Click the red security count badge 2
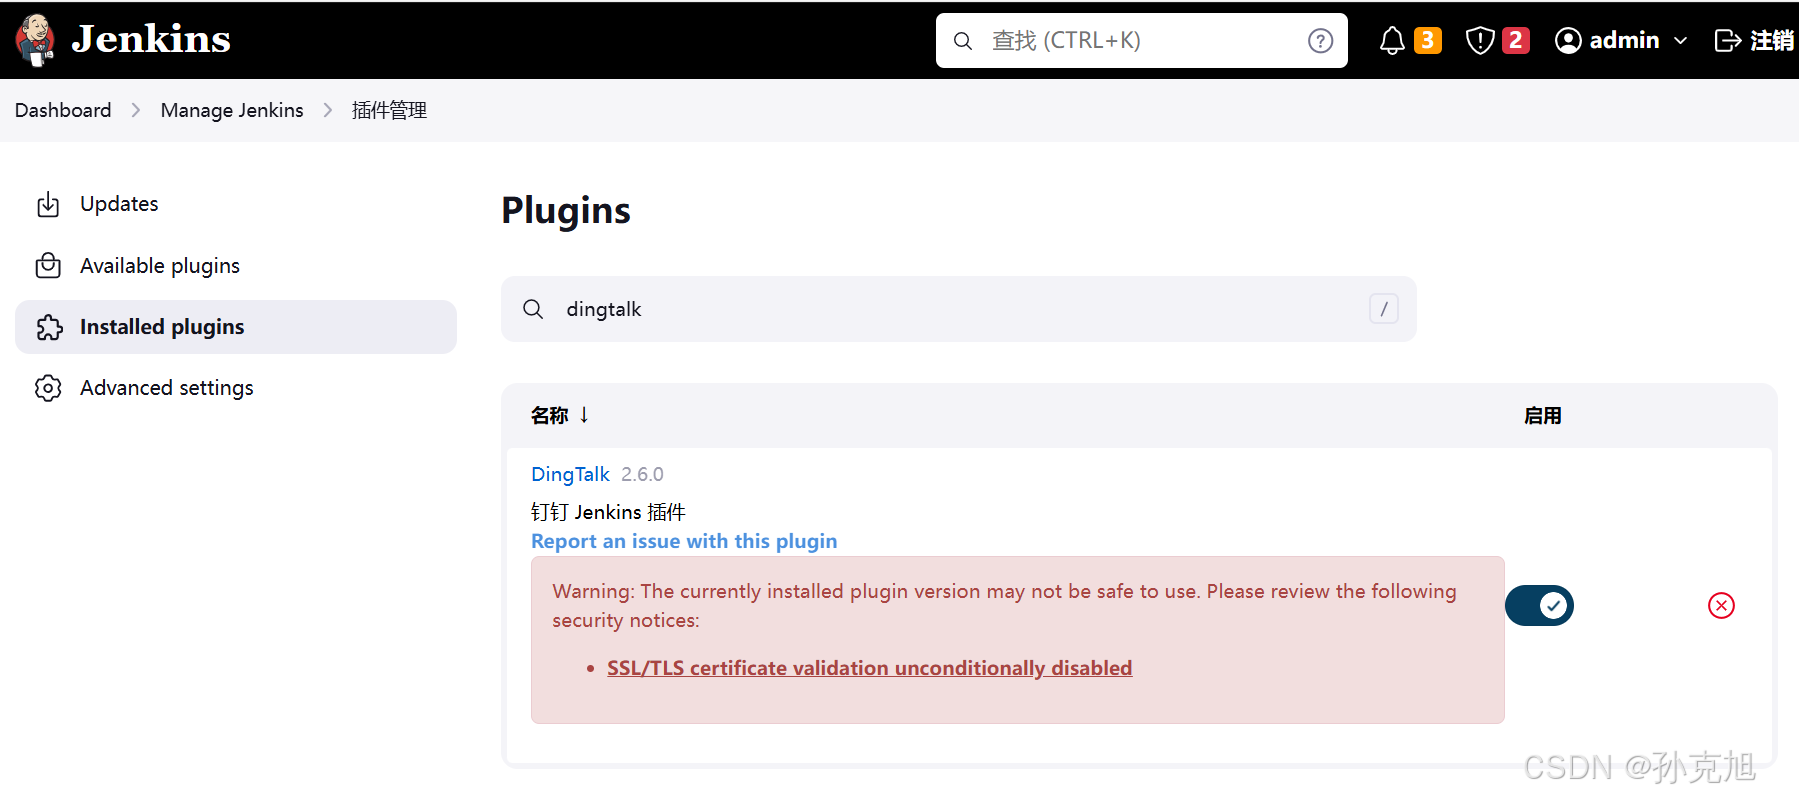 click(1516, 40)
